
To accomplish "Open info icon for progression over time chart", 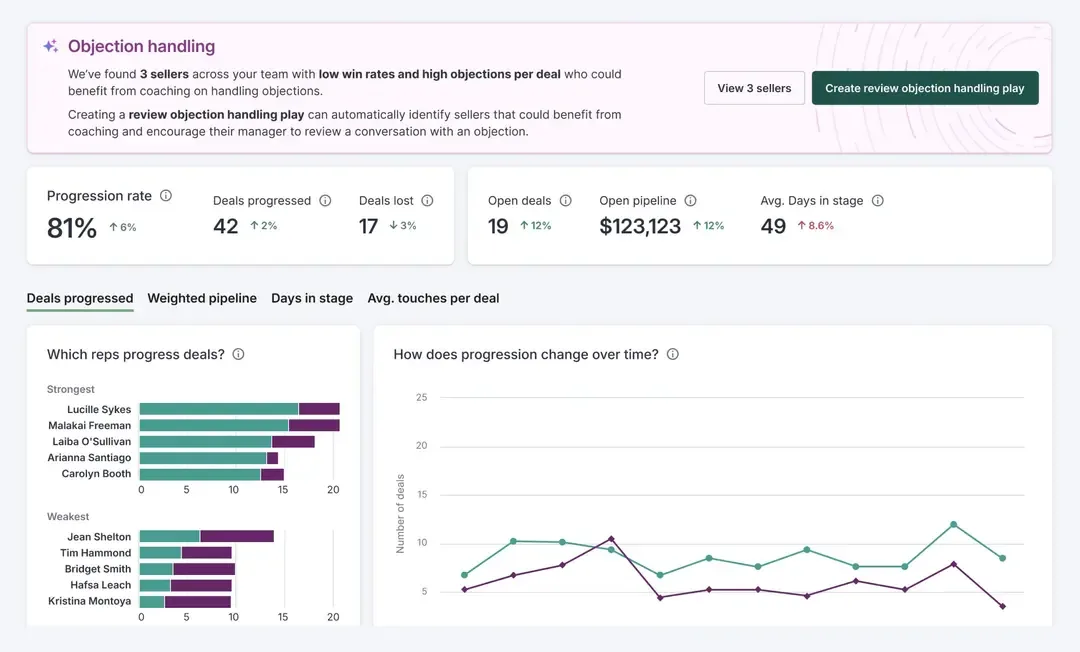I will [x=672, y=354].
